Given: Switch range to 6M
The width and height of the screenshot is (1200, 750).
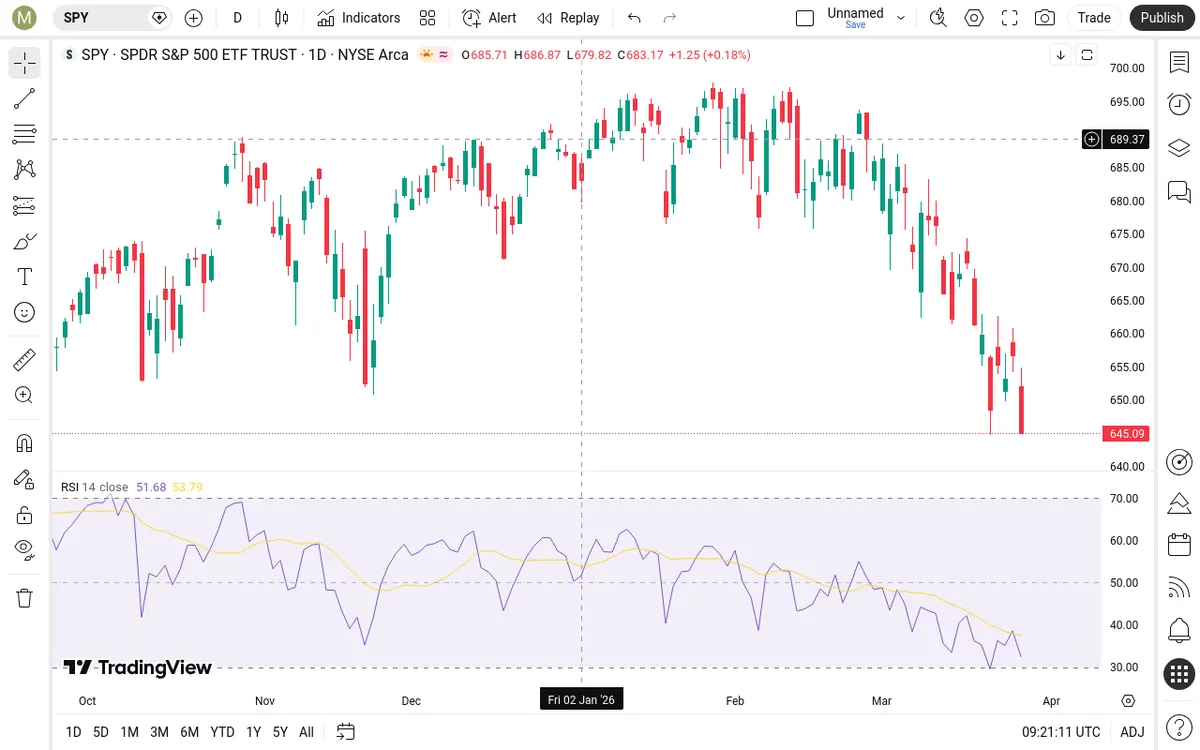Looking at the screenshot, I should click(x=190, y=732).
